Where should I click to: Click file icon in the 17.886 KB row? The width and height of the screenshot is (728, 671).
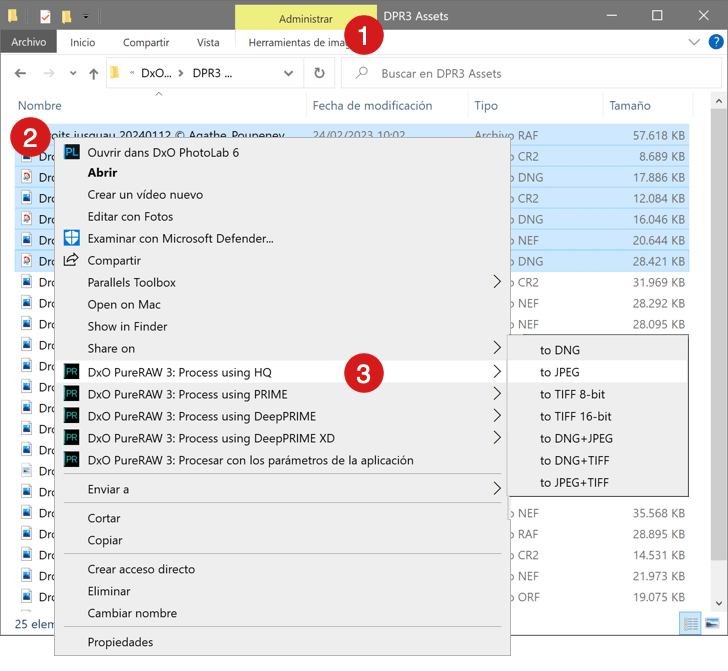pos(27,176)
